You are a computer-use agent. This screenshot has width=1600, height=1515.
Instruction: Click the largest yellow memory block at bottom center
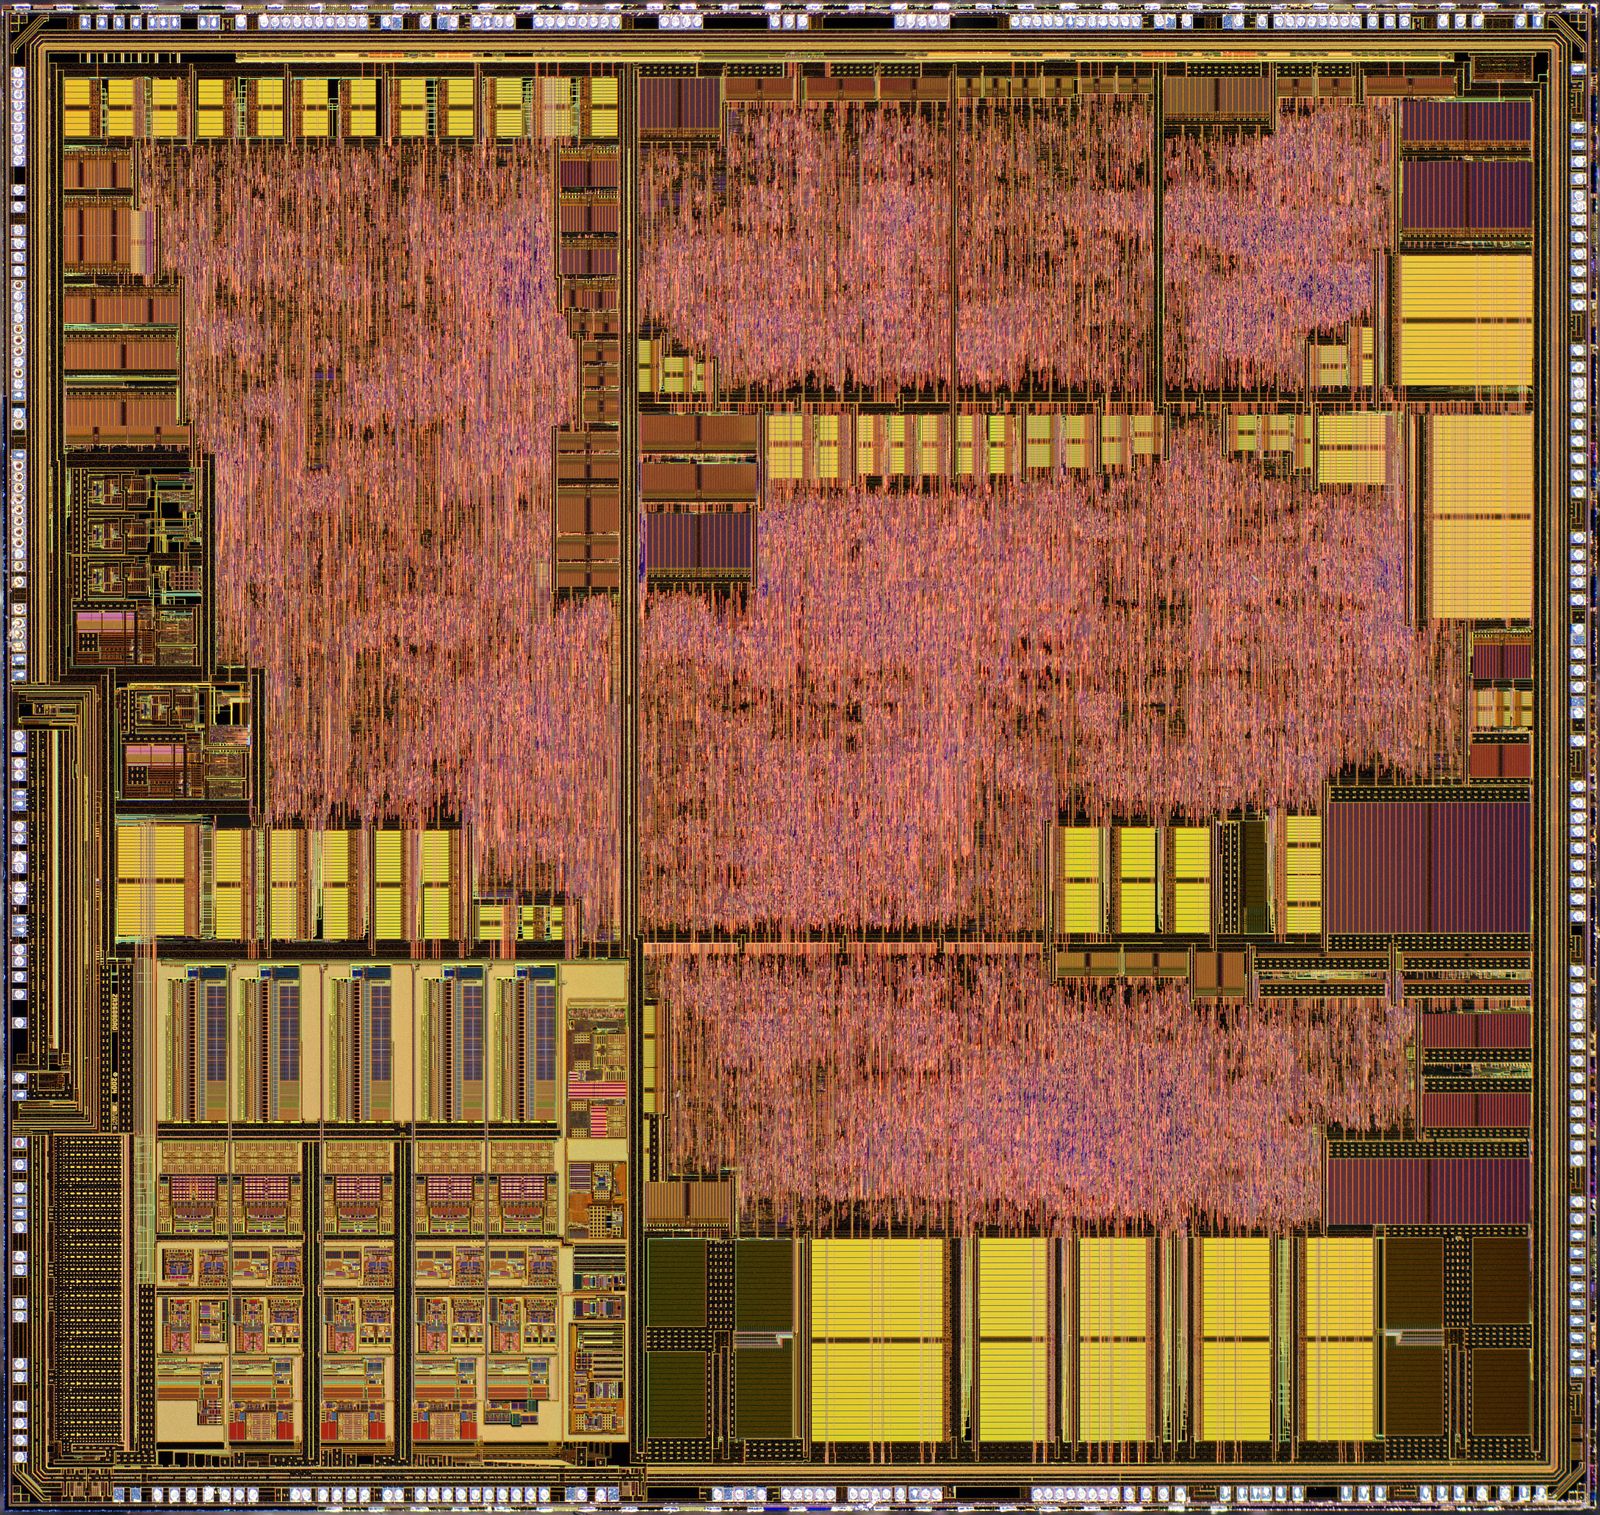point(877,1340)
